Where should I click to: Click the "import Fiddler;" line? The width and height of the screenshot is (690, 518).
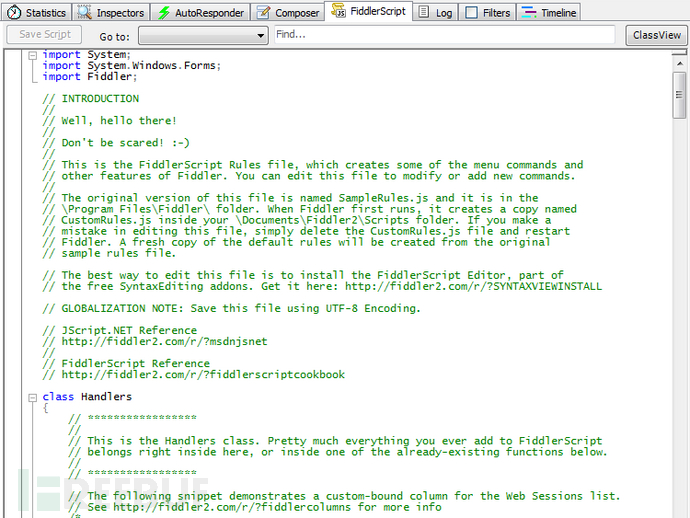90,77
